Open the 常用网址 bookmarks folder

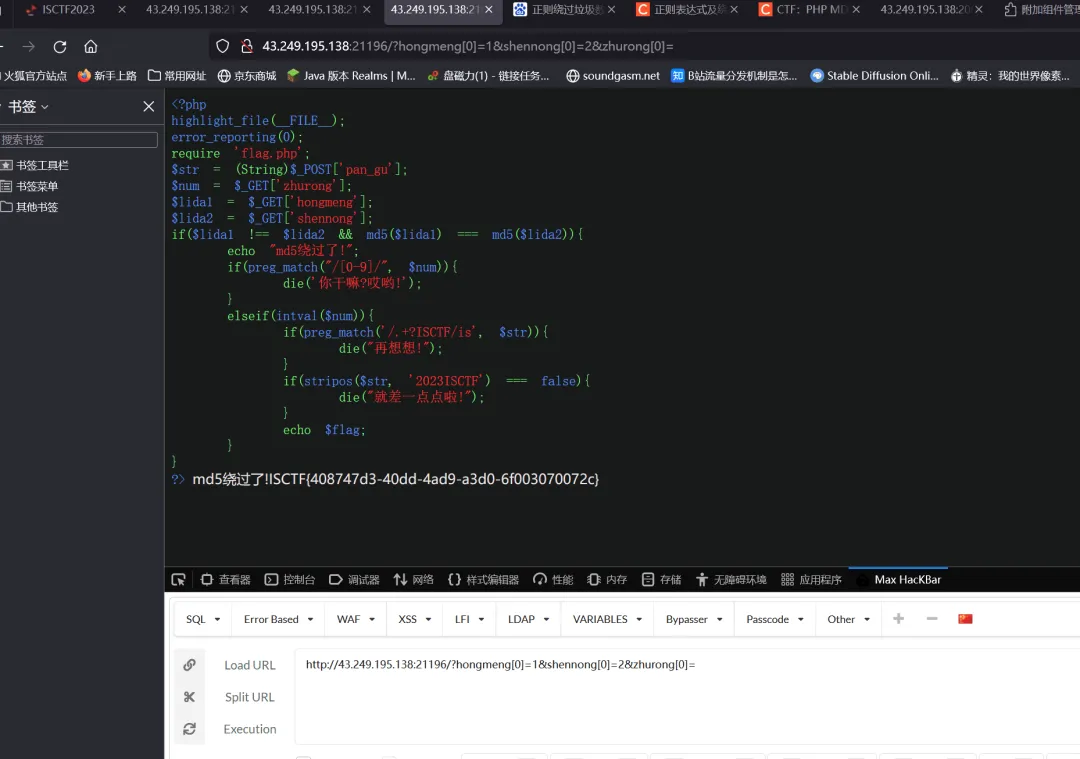pos(177,76)
